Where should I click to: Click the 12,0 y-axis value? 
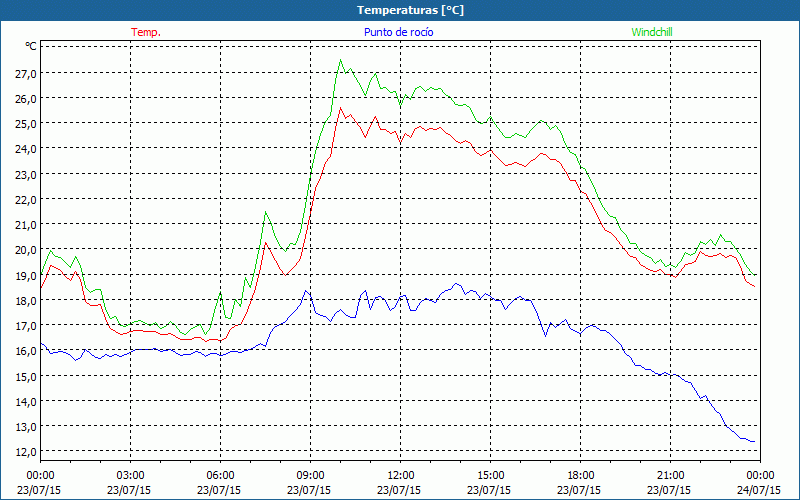coord(26,452)
